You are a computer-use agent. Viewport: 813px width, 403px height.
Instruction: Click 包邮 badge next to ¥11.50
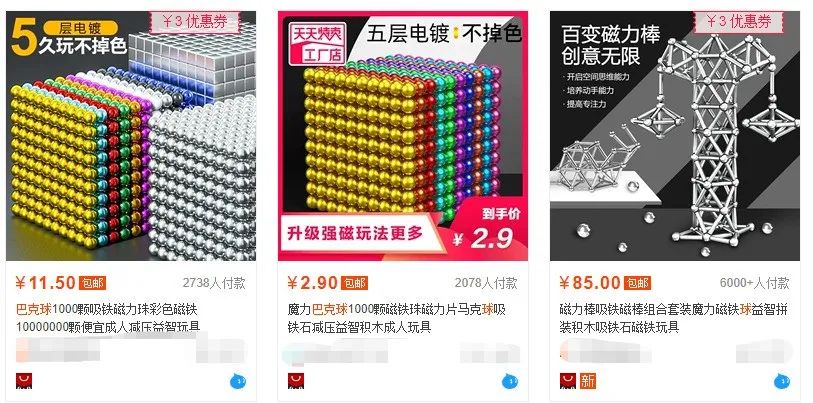[x=92, y=283]
